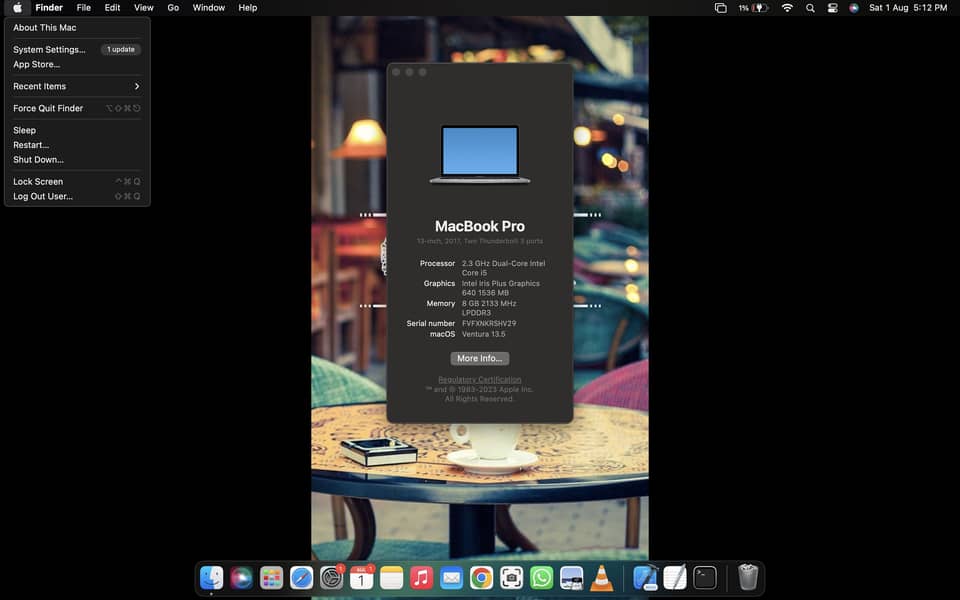Open the Regulatory Certification link
Viewport: 960px width, 600px height.
tap(479, 380)
